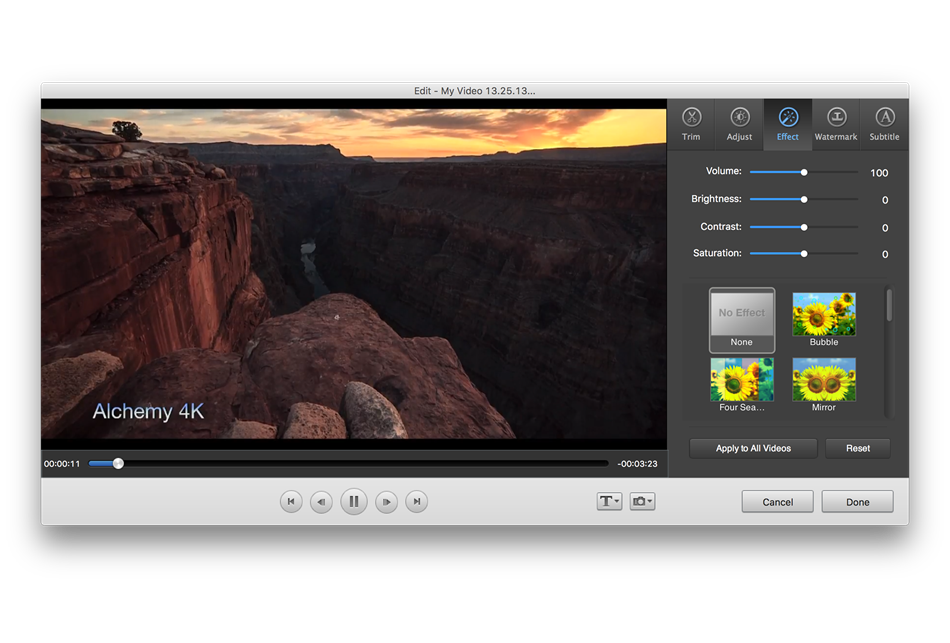Open the Subtitle panel
Viewport: 950px width, 643px height.
tap(884, 122)
